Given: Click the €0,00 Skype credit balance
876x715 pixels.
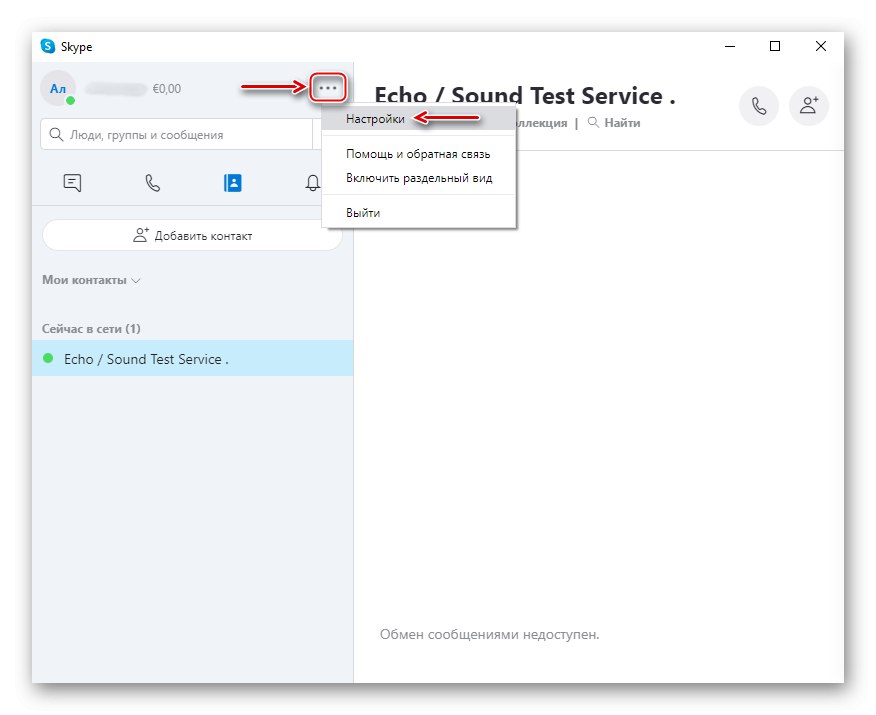Looking at the screenshot, I should [166, 89].
